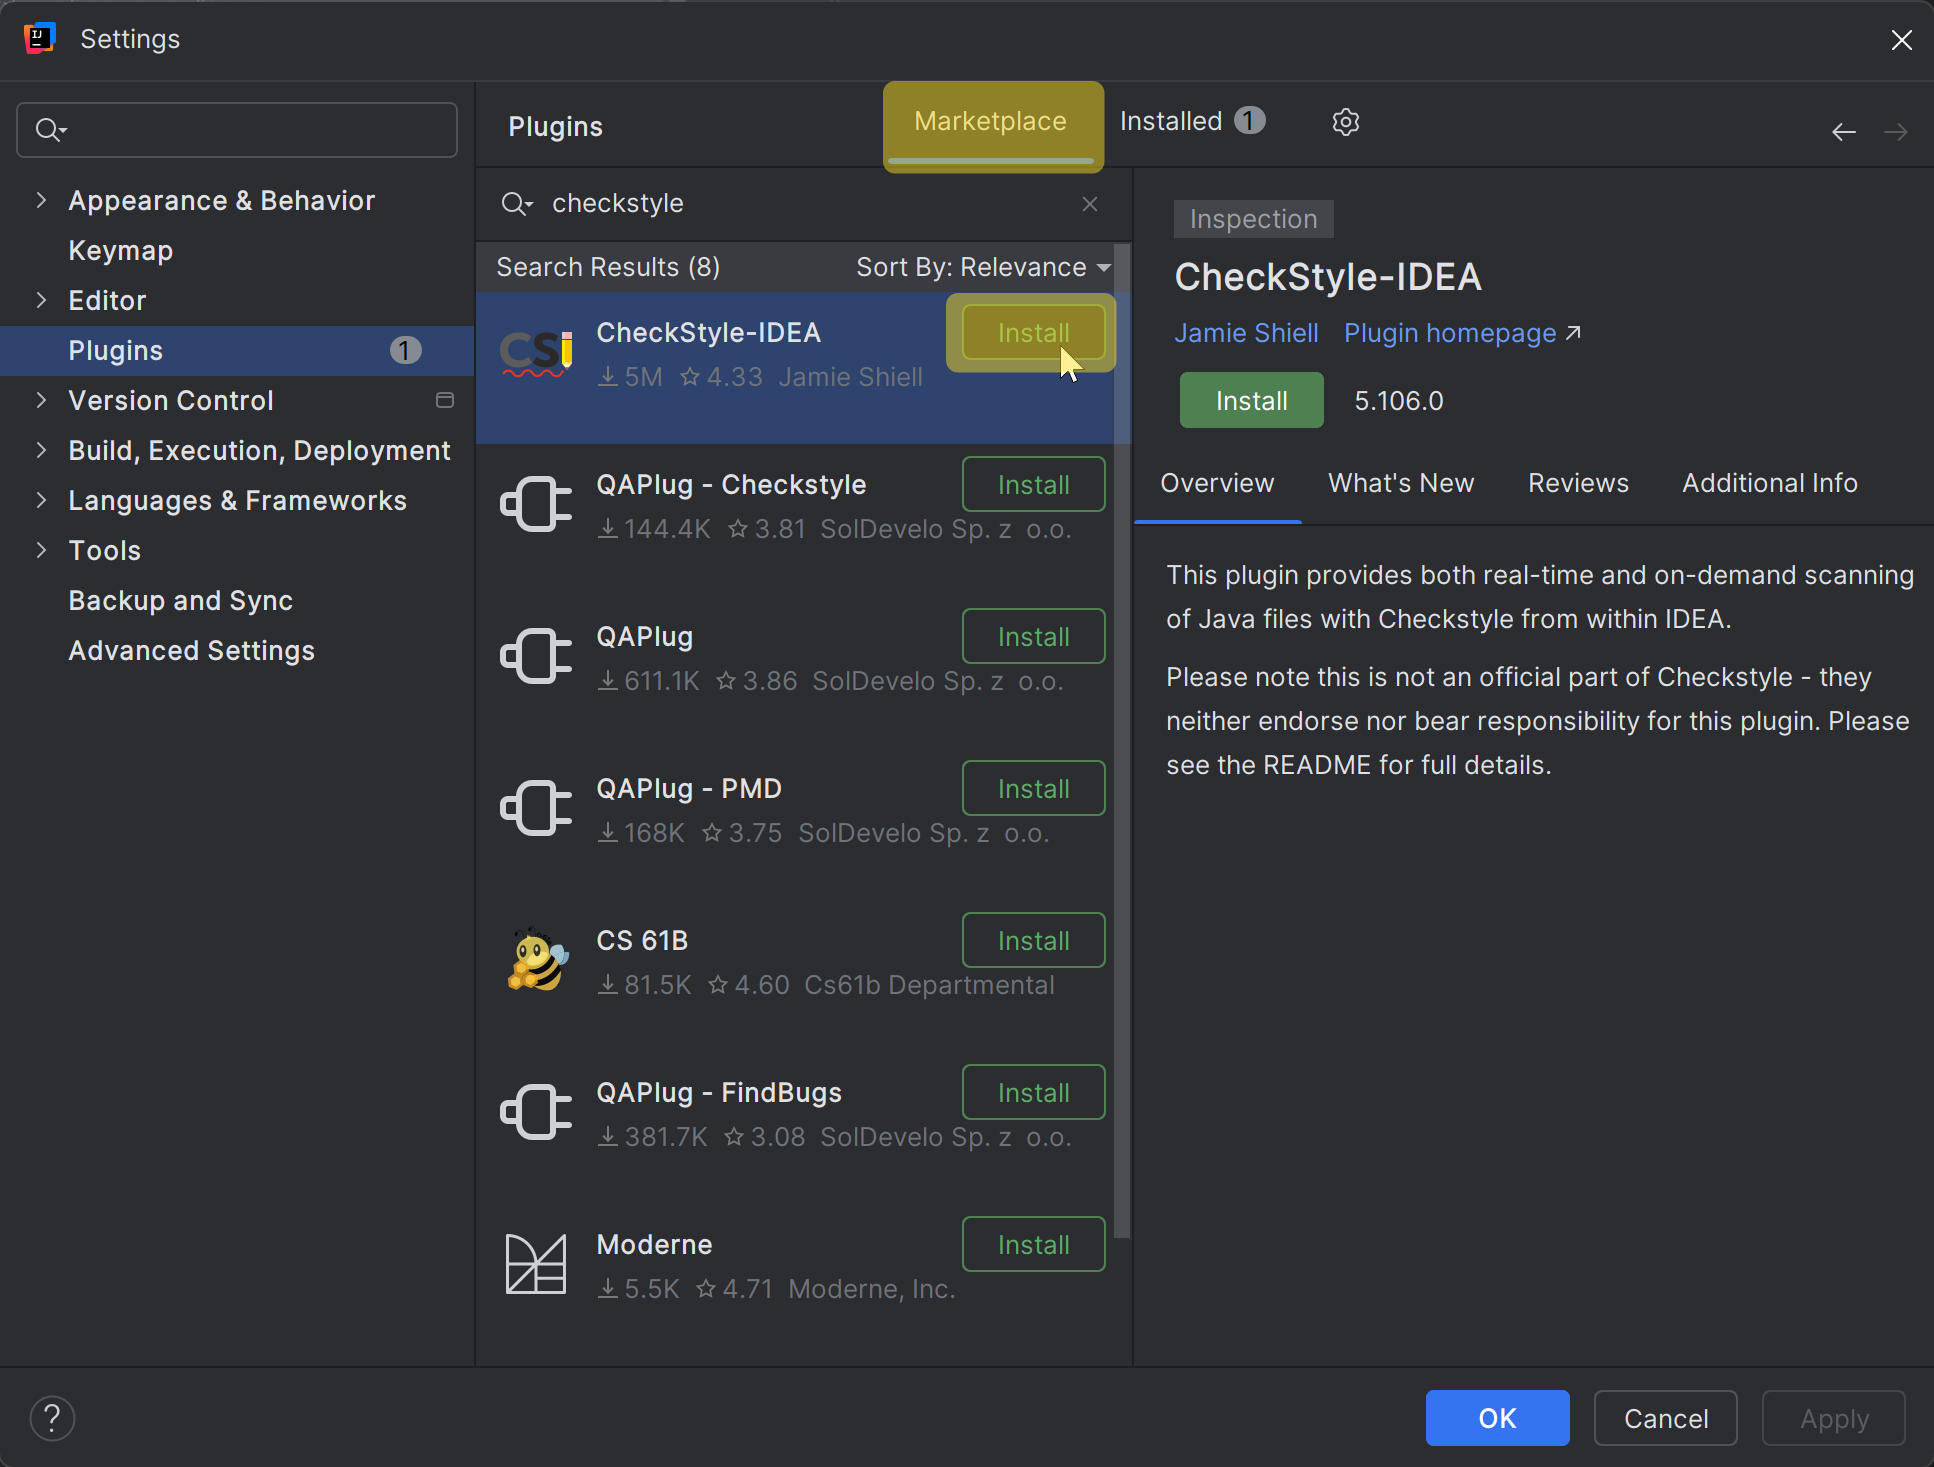This screenshot has height=1467, width=1934.
Task: Select the CheckStyle-IDEA result title
Action: coord(708,333)
